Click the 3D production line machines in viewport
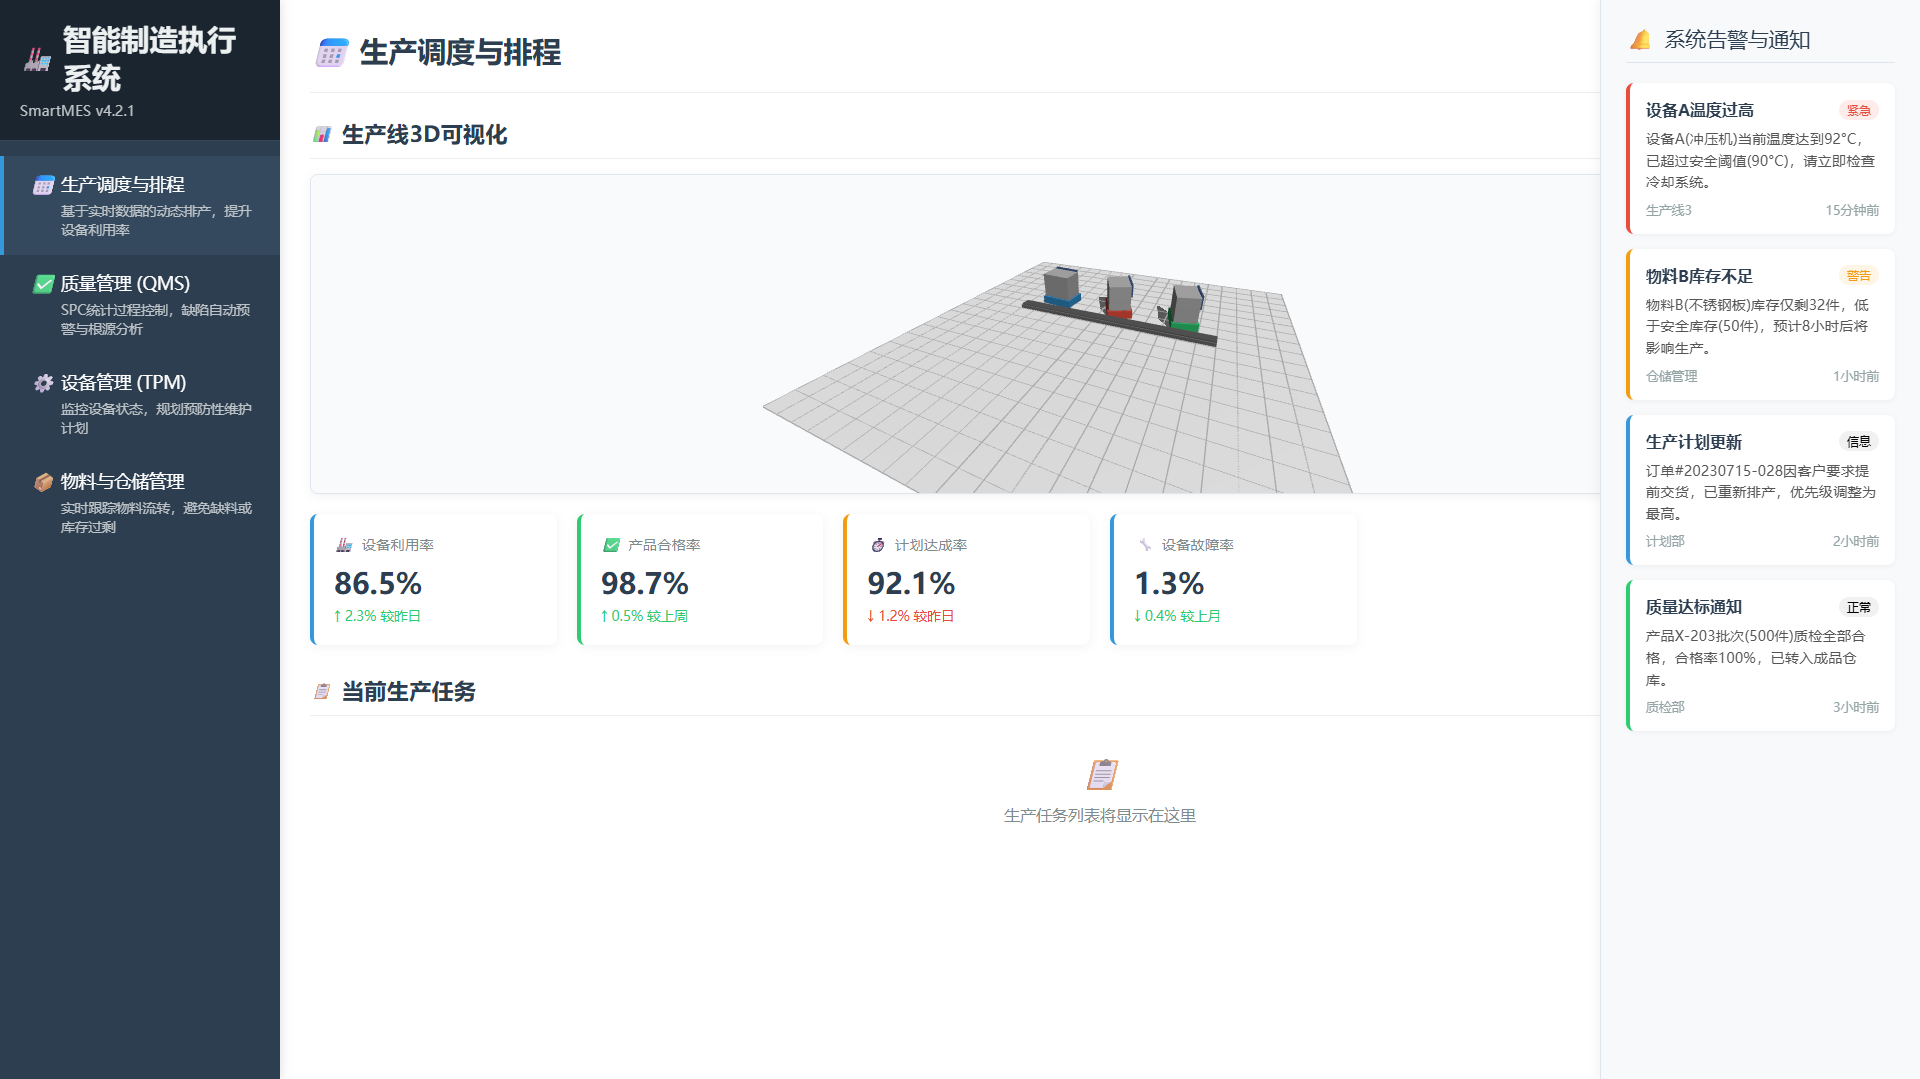Screen dimensions: 1920x1079 (1120, 298)
